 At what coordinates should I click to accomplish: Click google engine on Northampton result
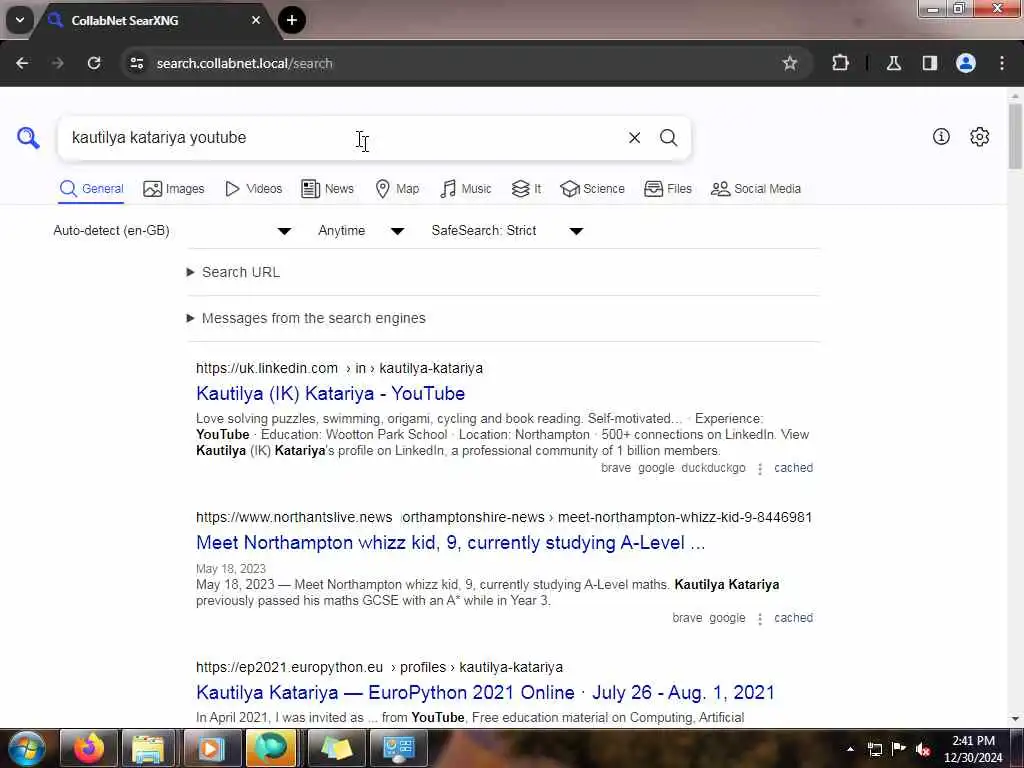(x=727, y=618)
